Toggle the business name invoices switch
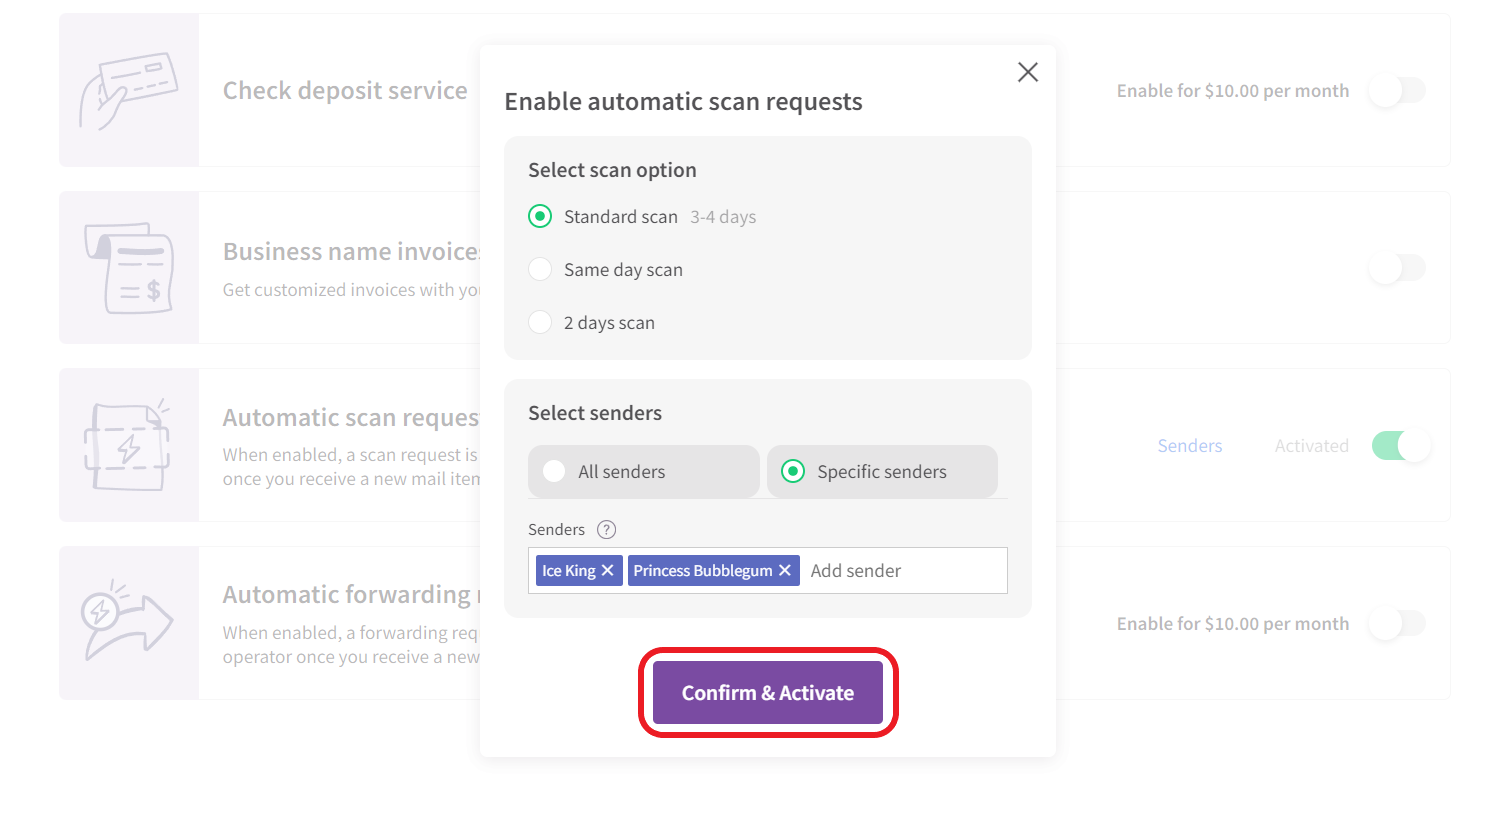This screenshot has width=1503, height=820. point(1397,268)
